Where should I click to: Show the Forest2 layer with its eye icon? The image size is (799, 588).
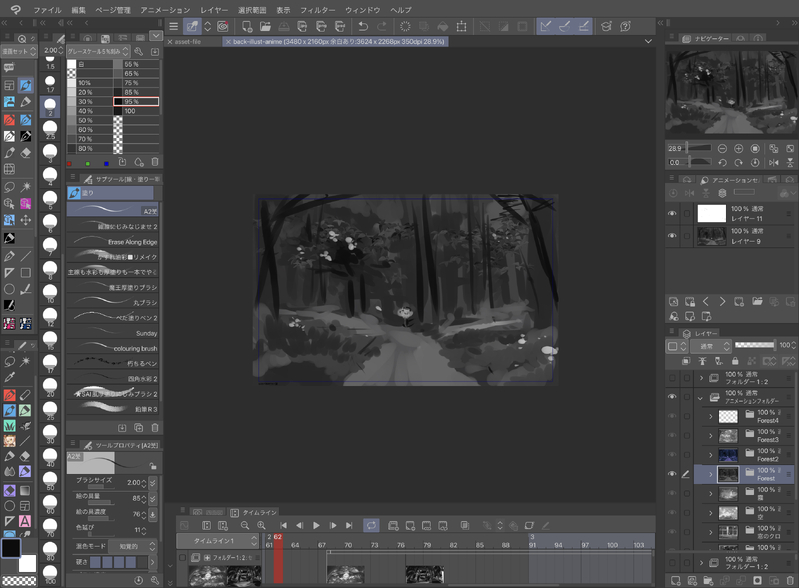point(672,455)
